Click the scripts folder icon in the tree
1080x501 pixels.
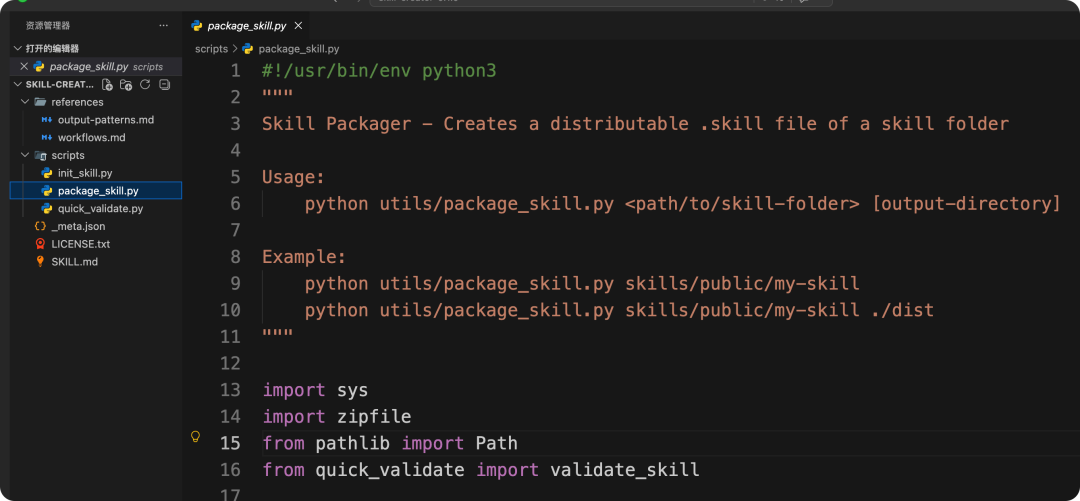[x=41, y=155]
